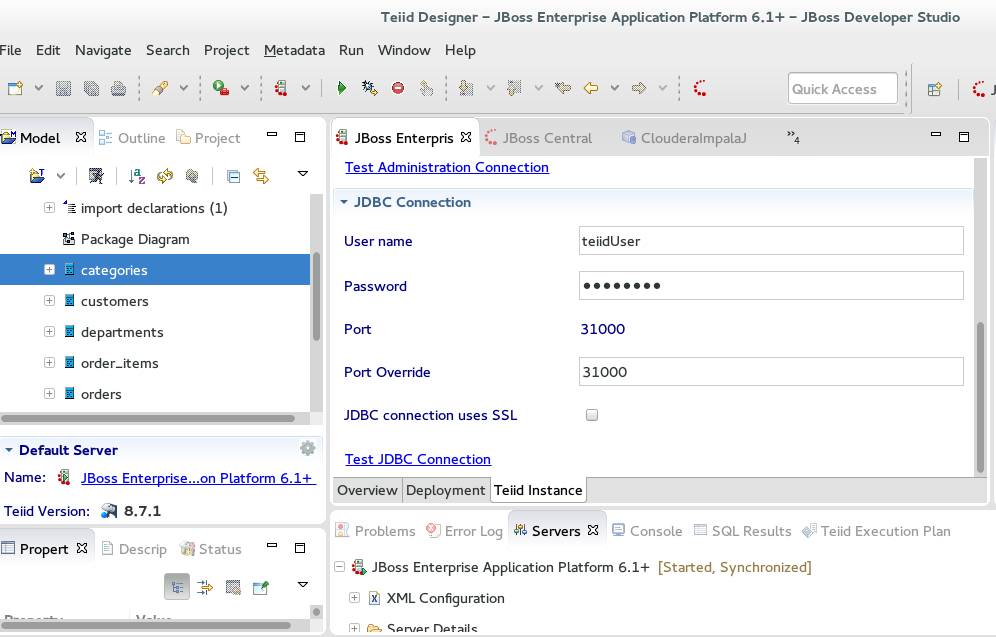
Task: Click the red Stop toolbar icon
Action: [x=398, y=88]
